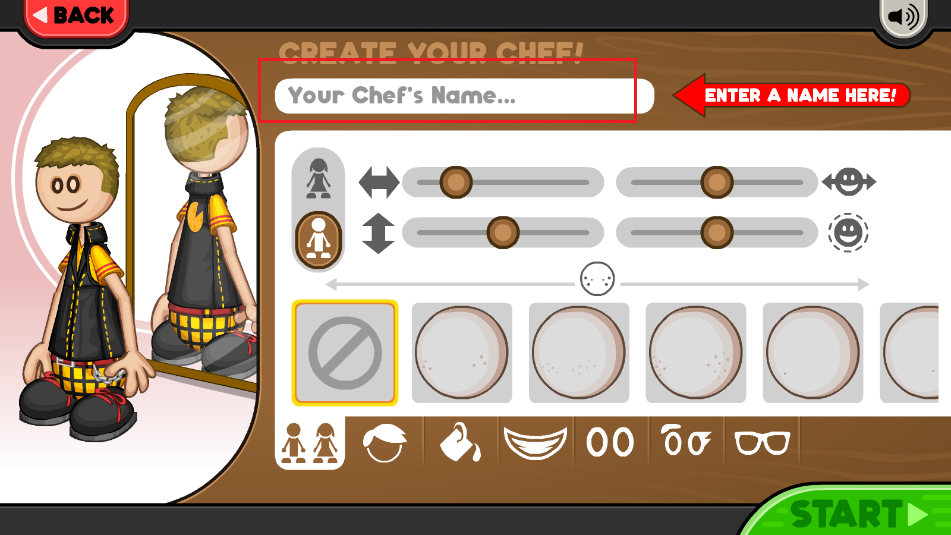This screenshot has height=535, width=951.
Task: Go back with the BACK button
Action: [x=76, y=16]
